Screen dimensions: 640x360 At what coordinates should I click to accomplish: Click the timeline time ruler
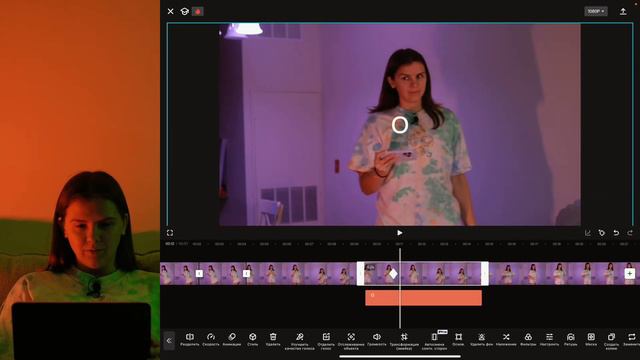pyautogui.click(x=400, y=244)
